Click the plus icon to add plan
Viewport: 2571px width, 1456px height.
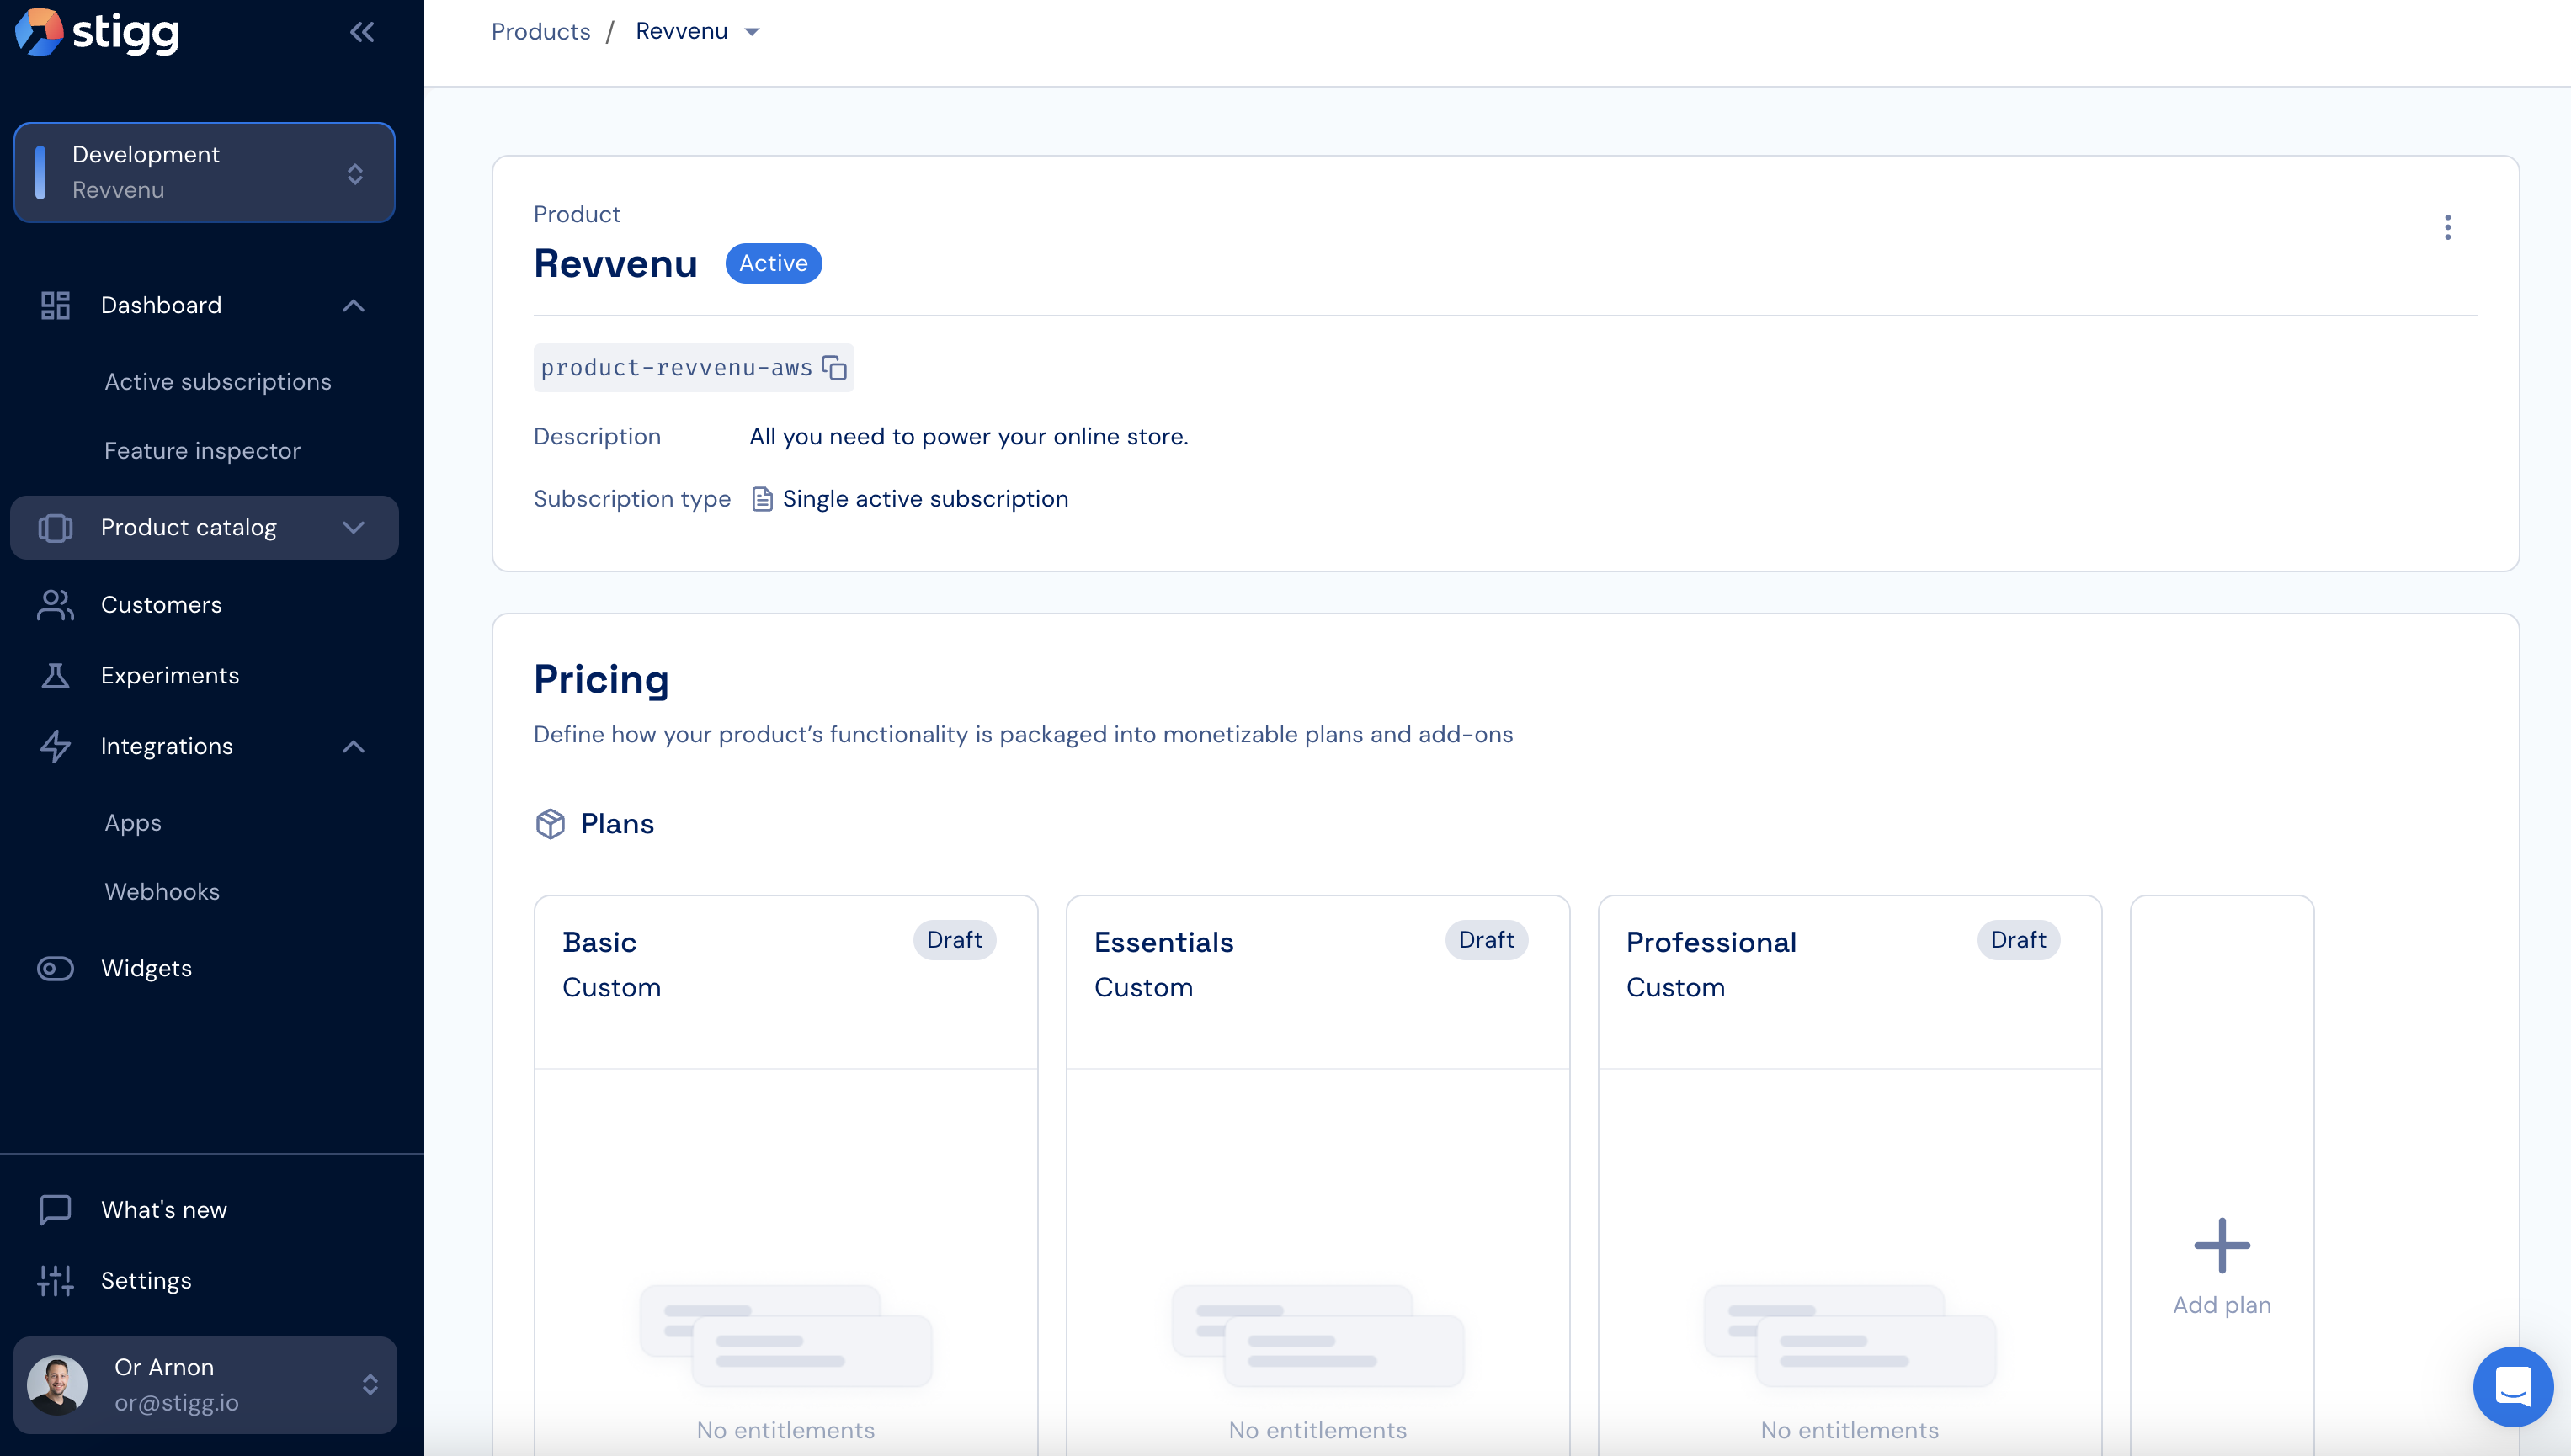(x=2222, y=1245)
